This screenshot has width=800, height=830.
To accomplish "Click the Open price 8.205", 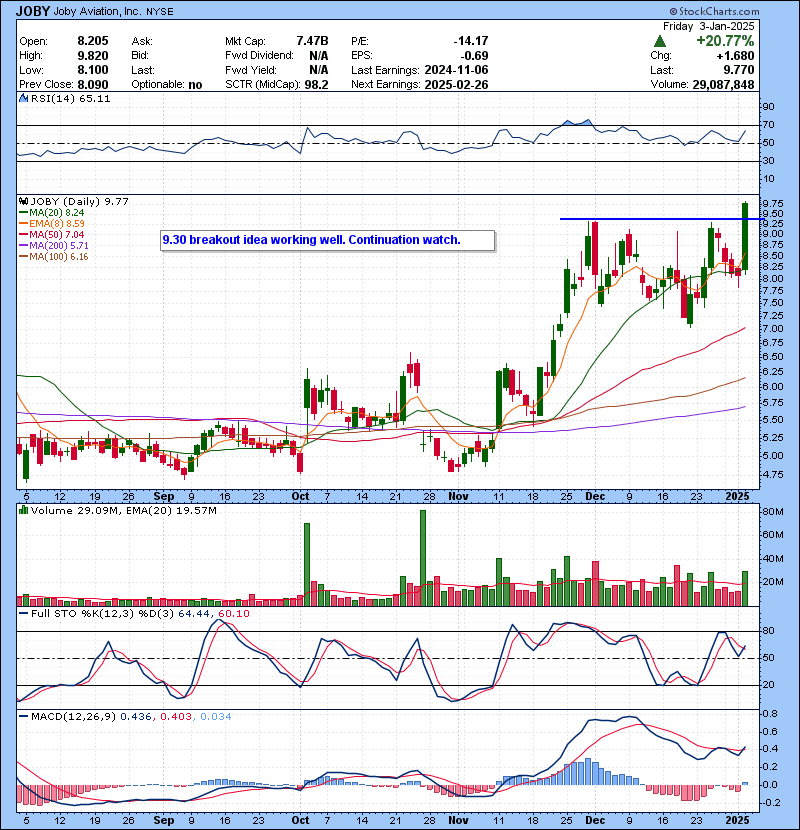I will point(93,41).
